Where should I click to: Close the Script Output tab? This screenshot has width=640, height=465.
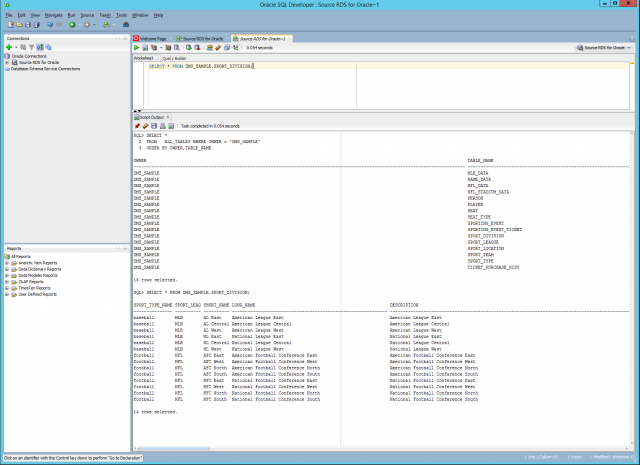point(168,117)
